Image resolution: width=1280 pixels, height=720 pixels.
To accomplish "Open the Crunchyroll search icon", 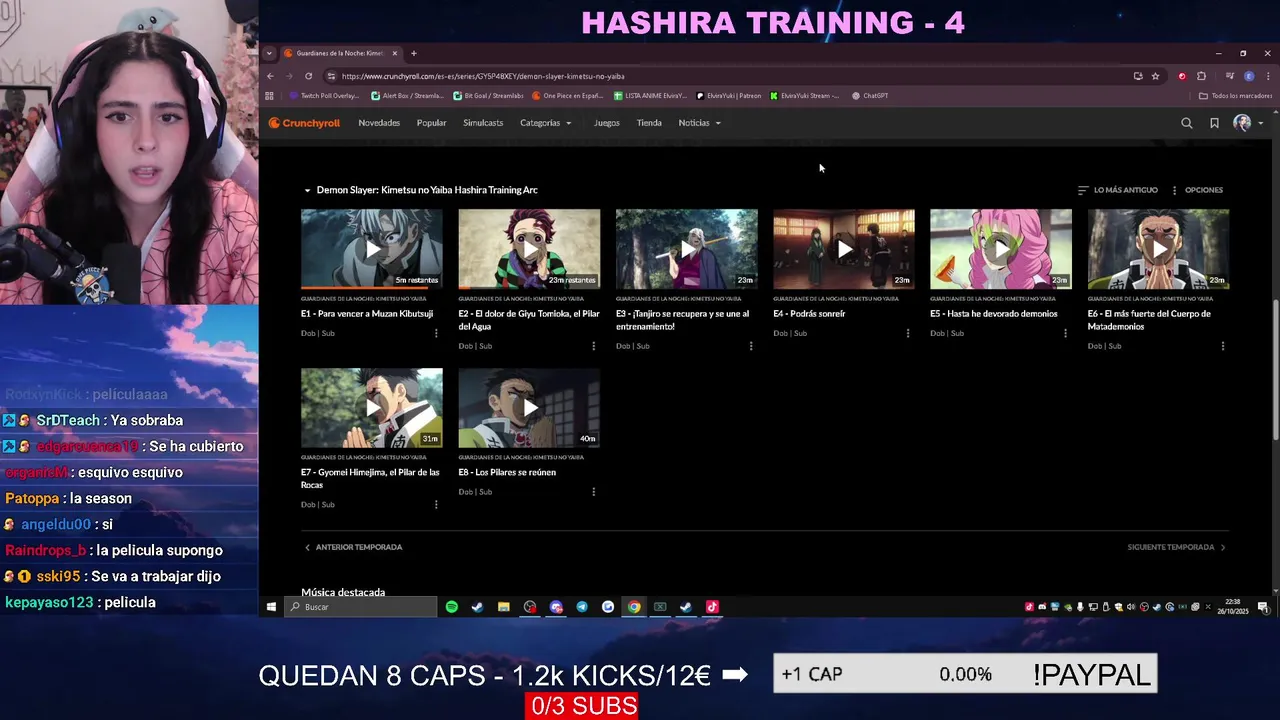I will pyautogui.click(x=1187, y=123).
